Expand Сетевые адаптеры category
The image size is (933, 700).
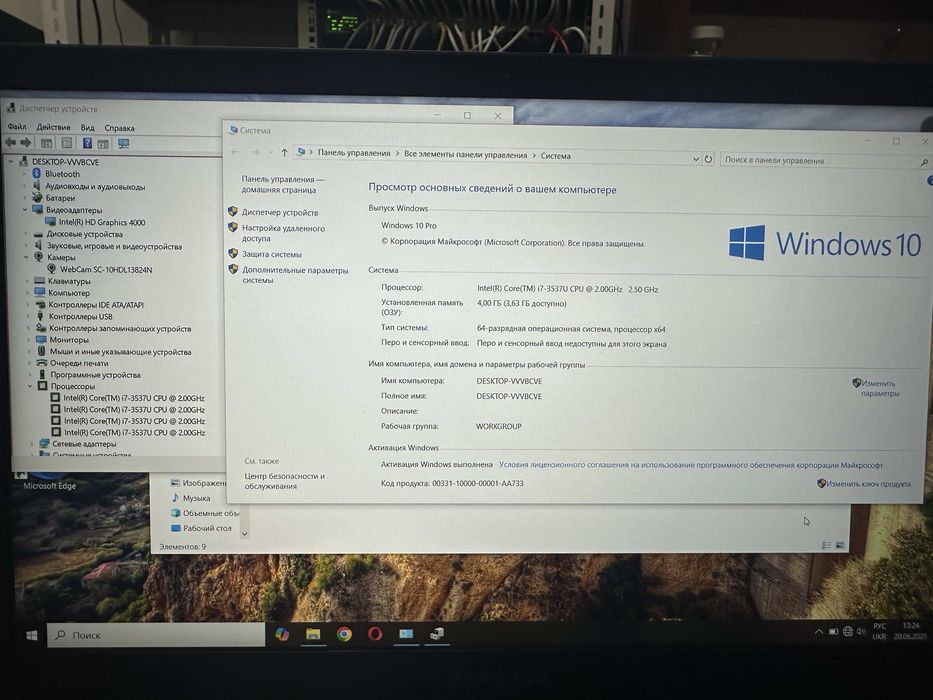[32, 443]
